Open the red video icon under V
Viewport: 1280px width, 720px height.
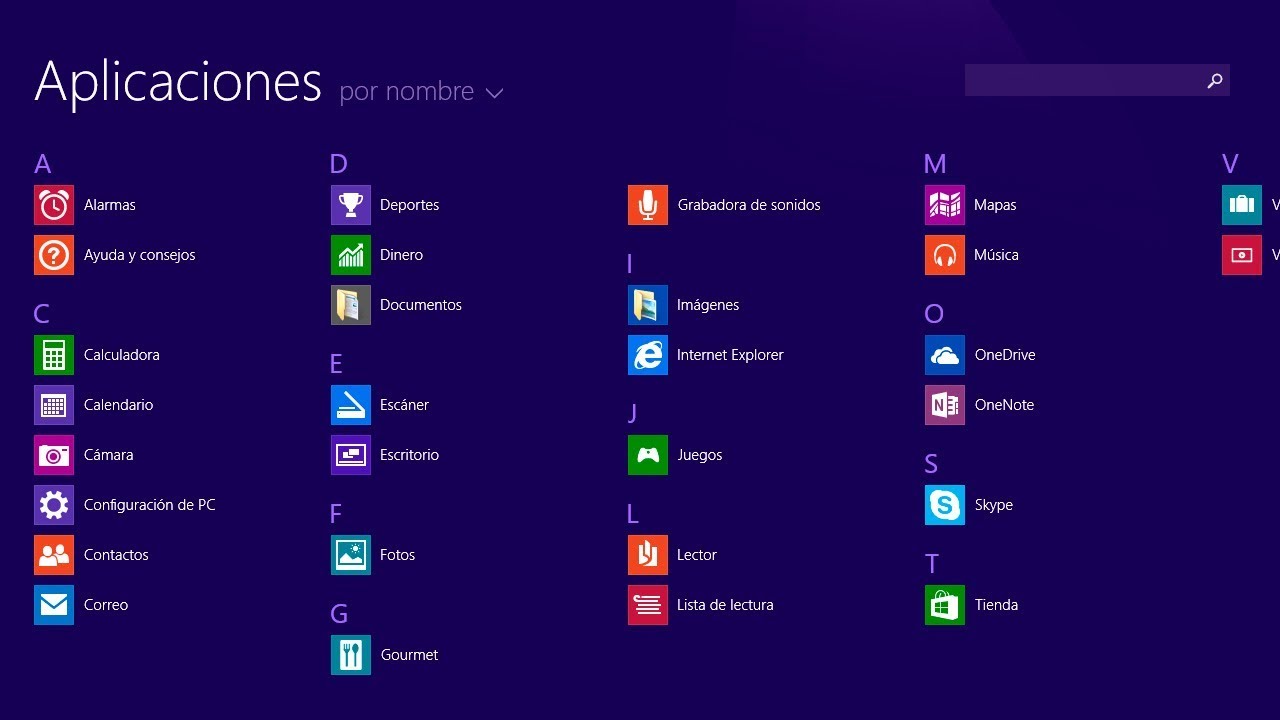1242,255
